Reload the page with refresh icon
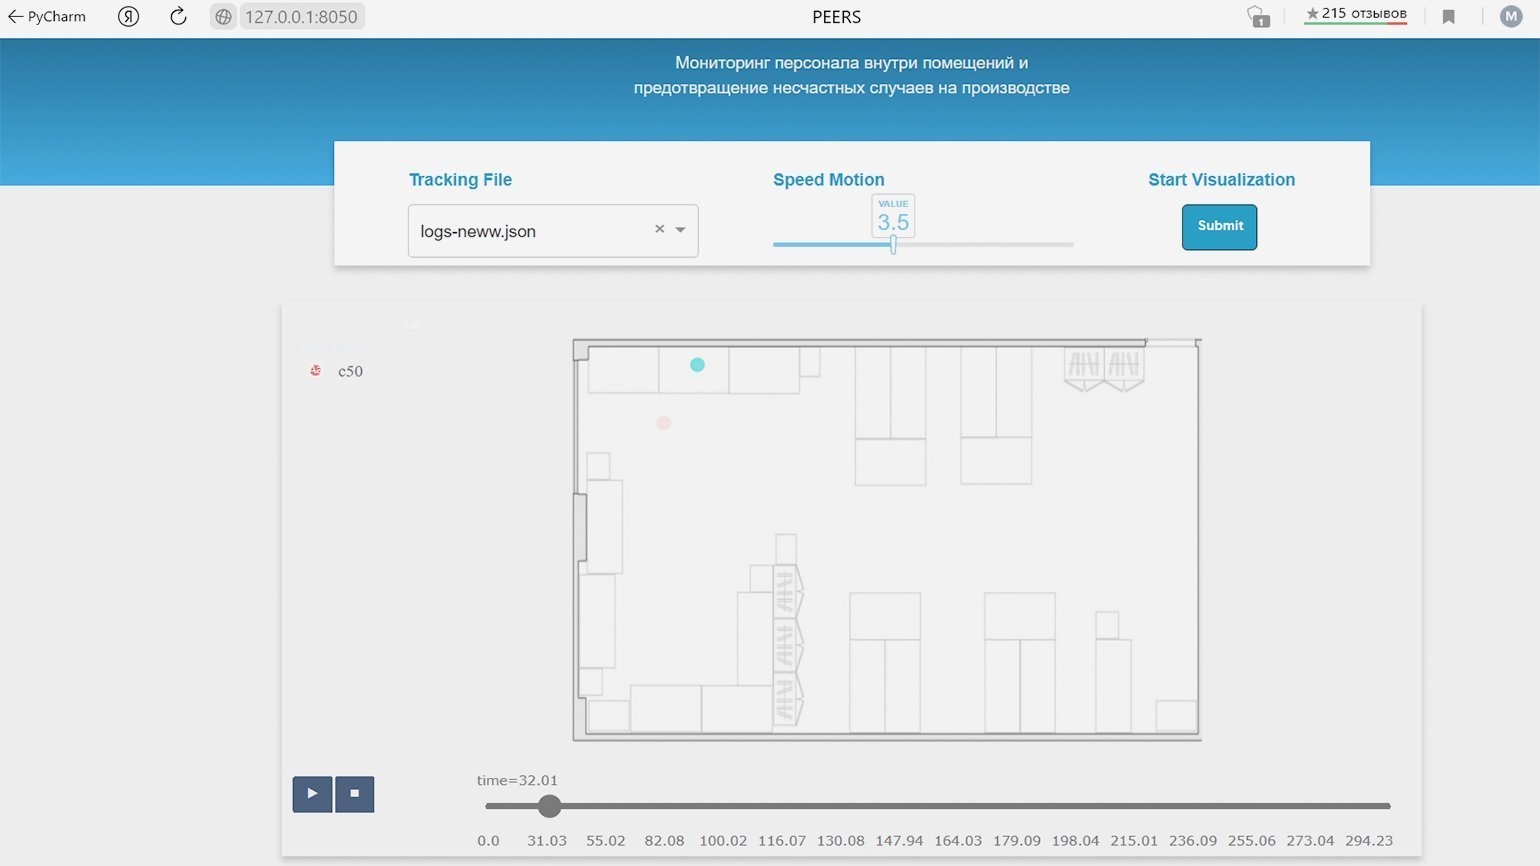This screenshot has height=866, width=1540. (x=178, y=17)
